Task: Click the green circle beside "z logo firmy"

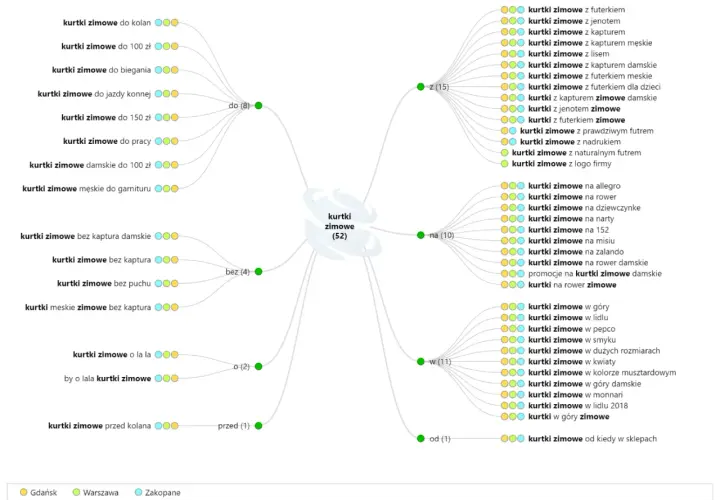Action: click(505, 164)
